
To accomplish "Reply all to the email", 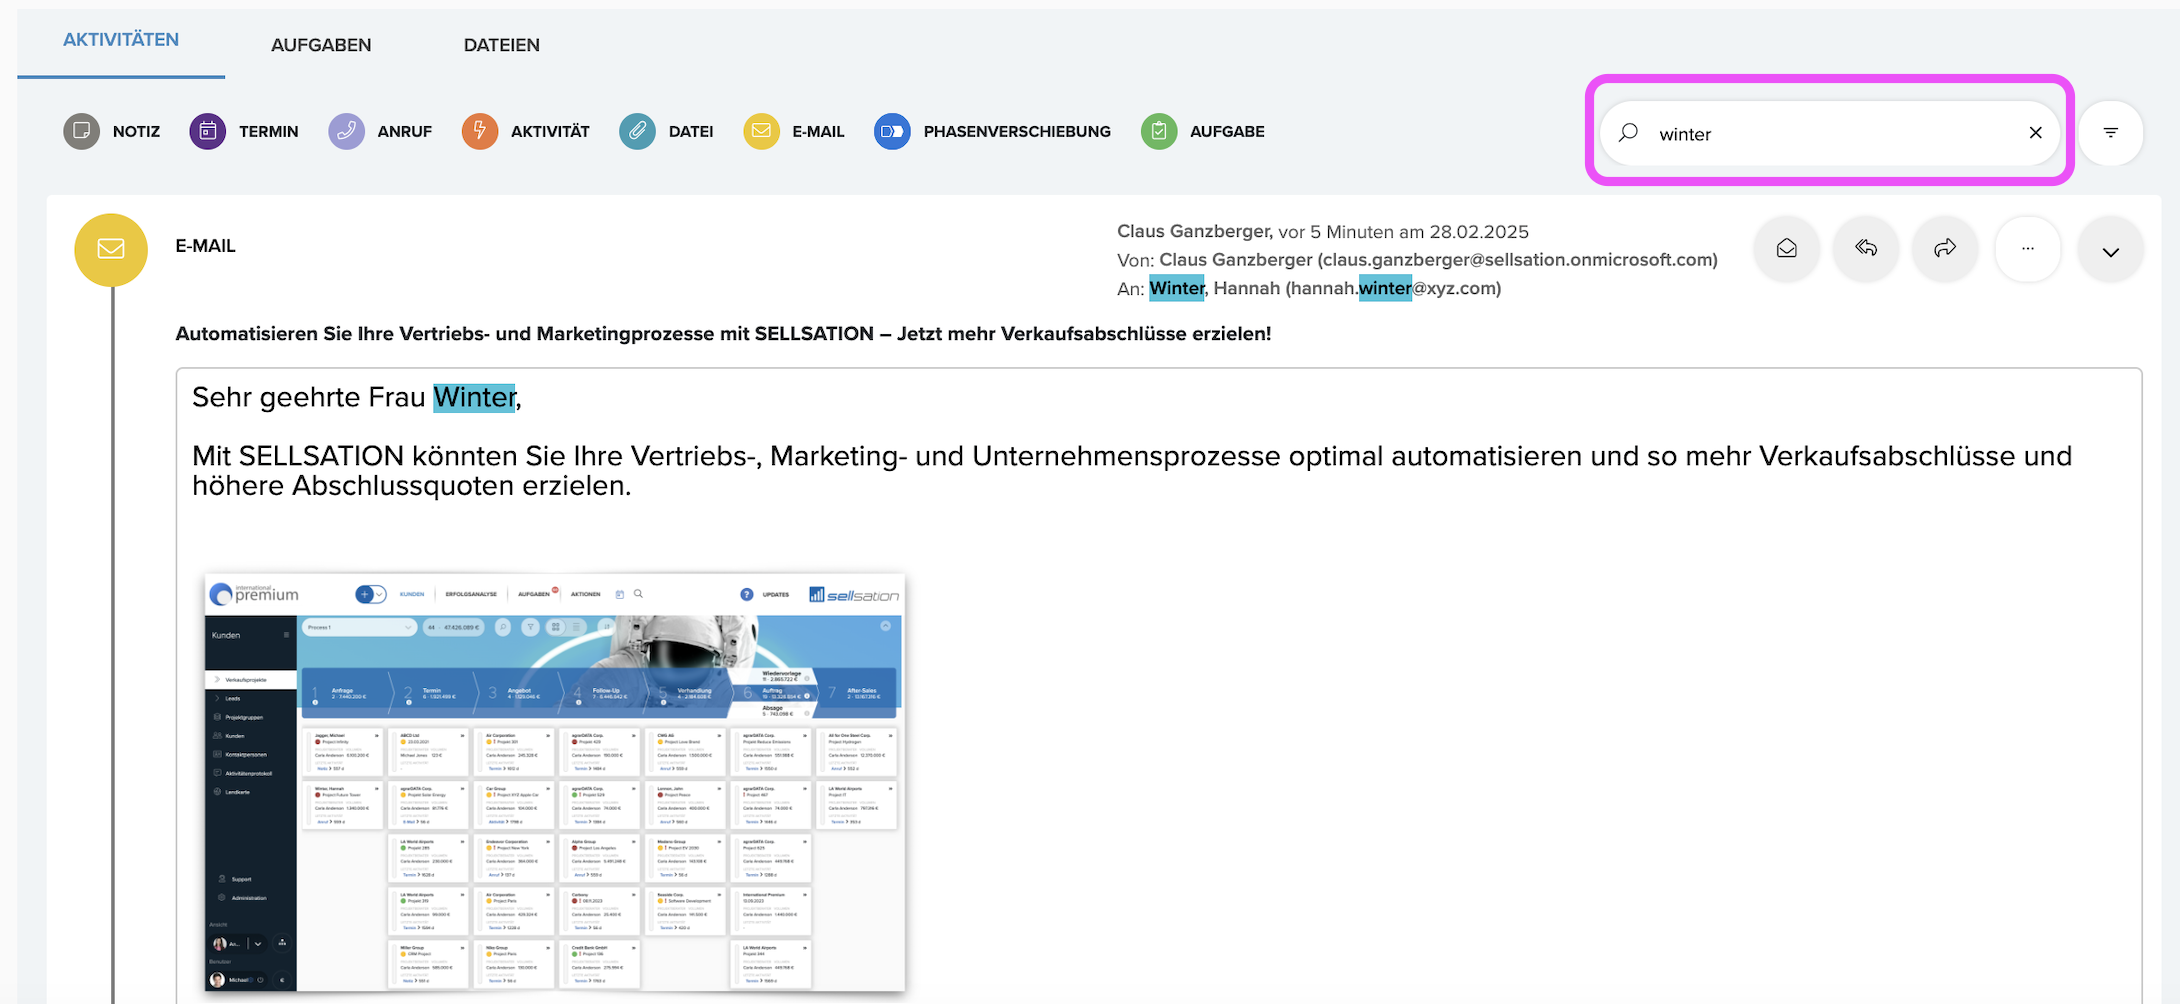I will [1866, 249].
